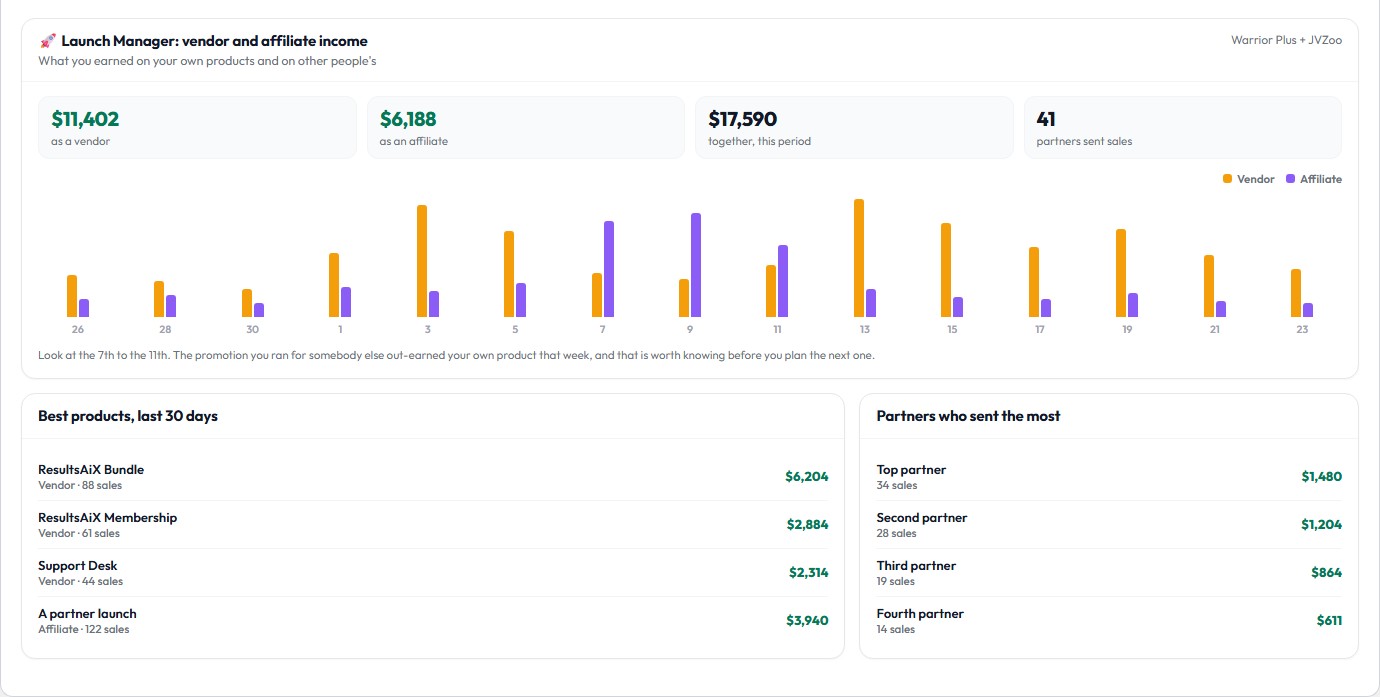
Task: Open the 41 partners sent sales card
Action: 1183,127
